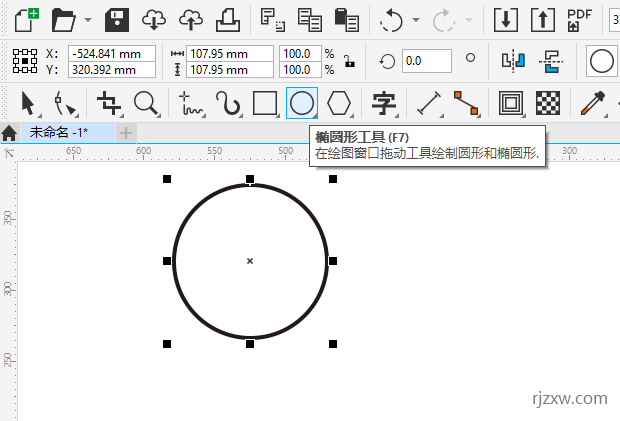Choose the Rectangle tool
This screenshot has width=620, height=421.
pos(264,102)
